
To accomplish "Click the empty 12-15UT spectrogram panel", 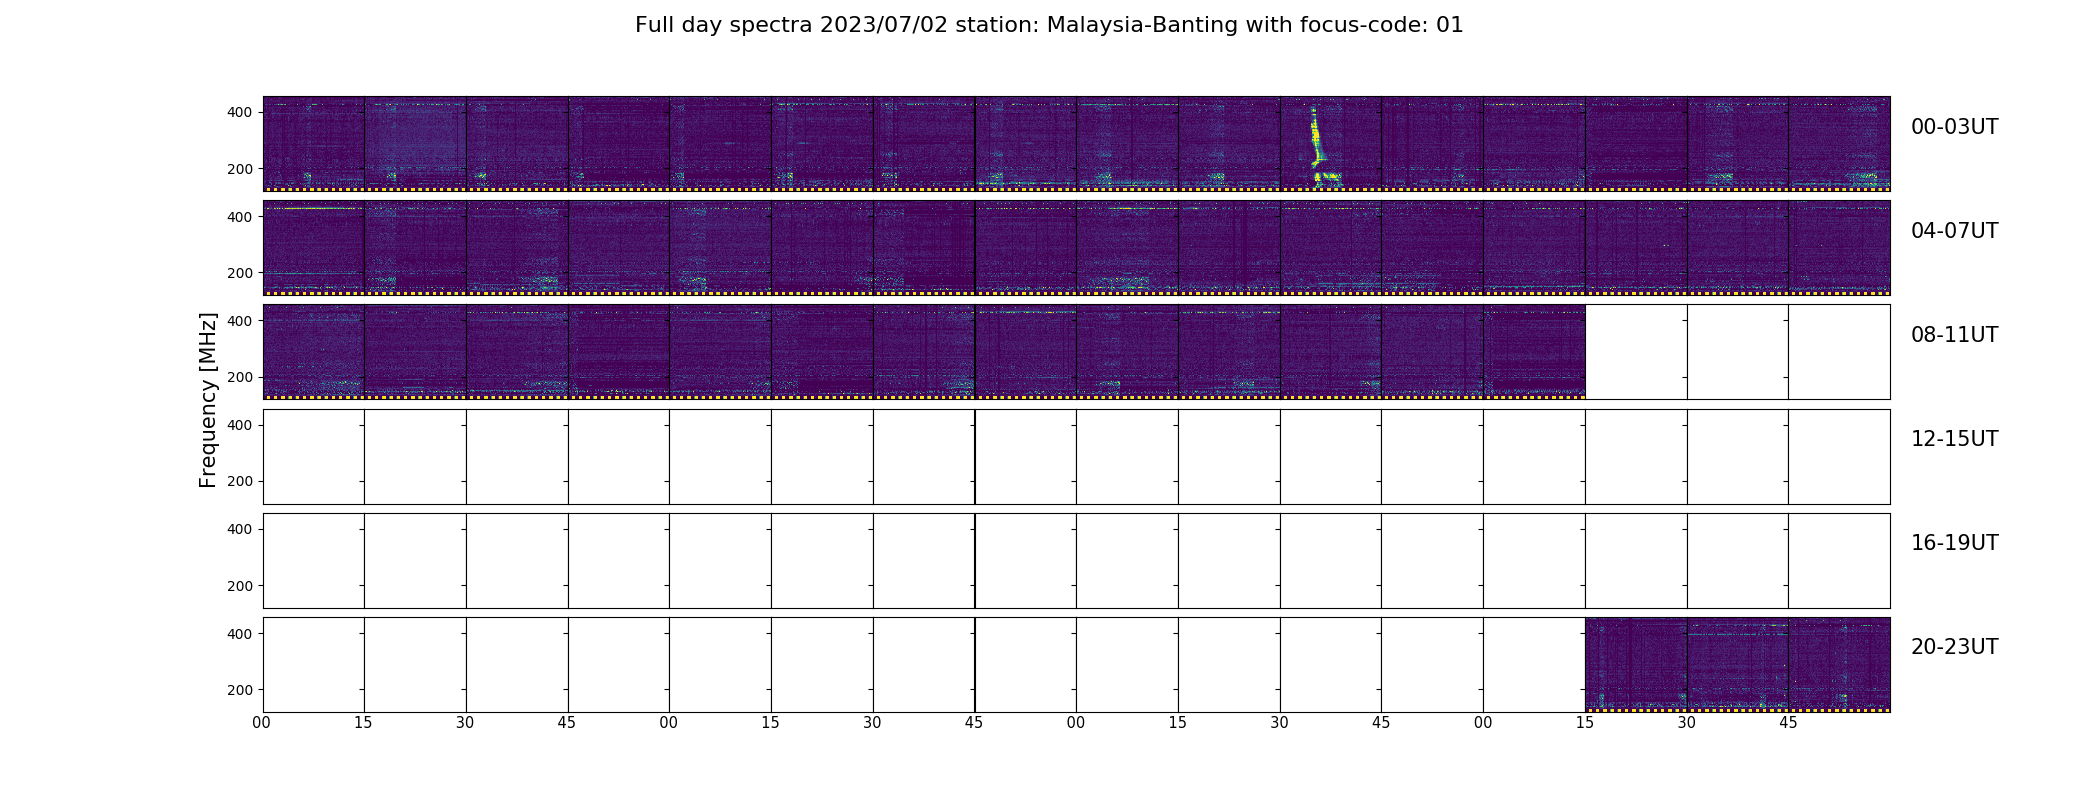I will 1076,457.
